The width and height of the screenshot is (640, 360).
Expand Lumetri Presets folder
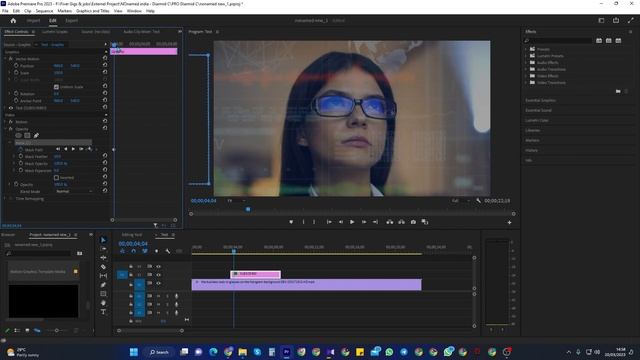pyautogui.click(x=527, y=56)
